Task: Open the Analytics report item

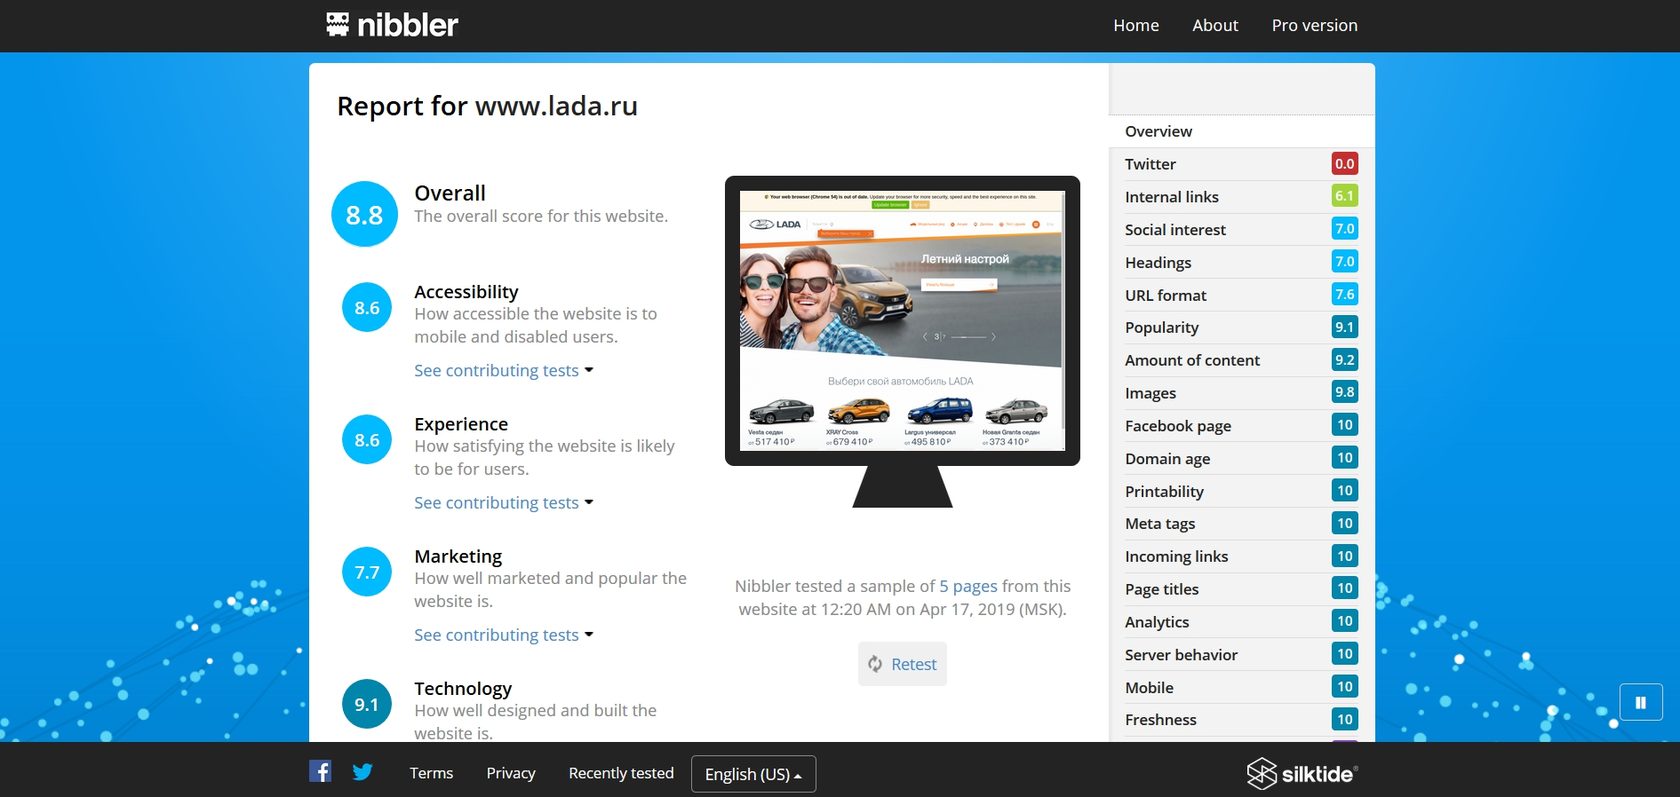Action: tap(1242, 621)
